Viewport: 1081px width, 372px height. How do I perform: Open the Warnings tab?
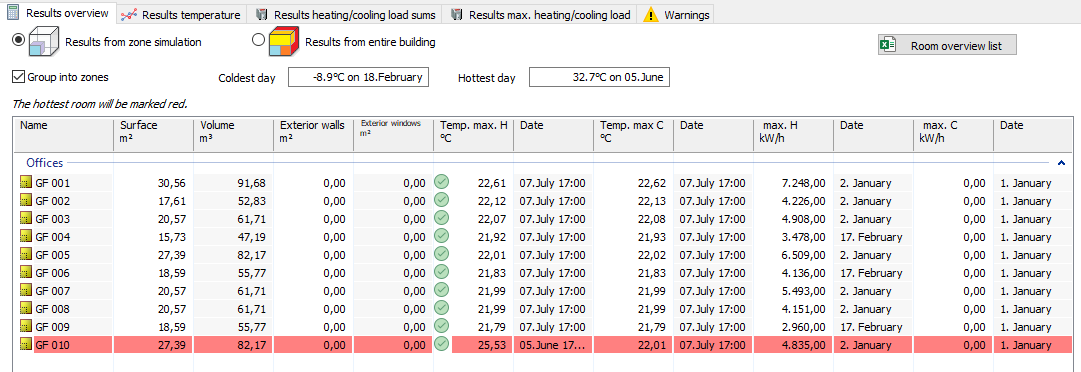pos(676,14)
